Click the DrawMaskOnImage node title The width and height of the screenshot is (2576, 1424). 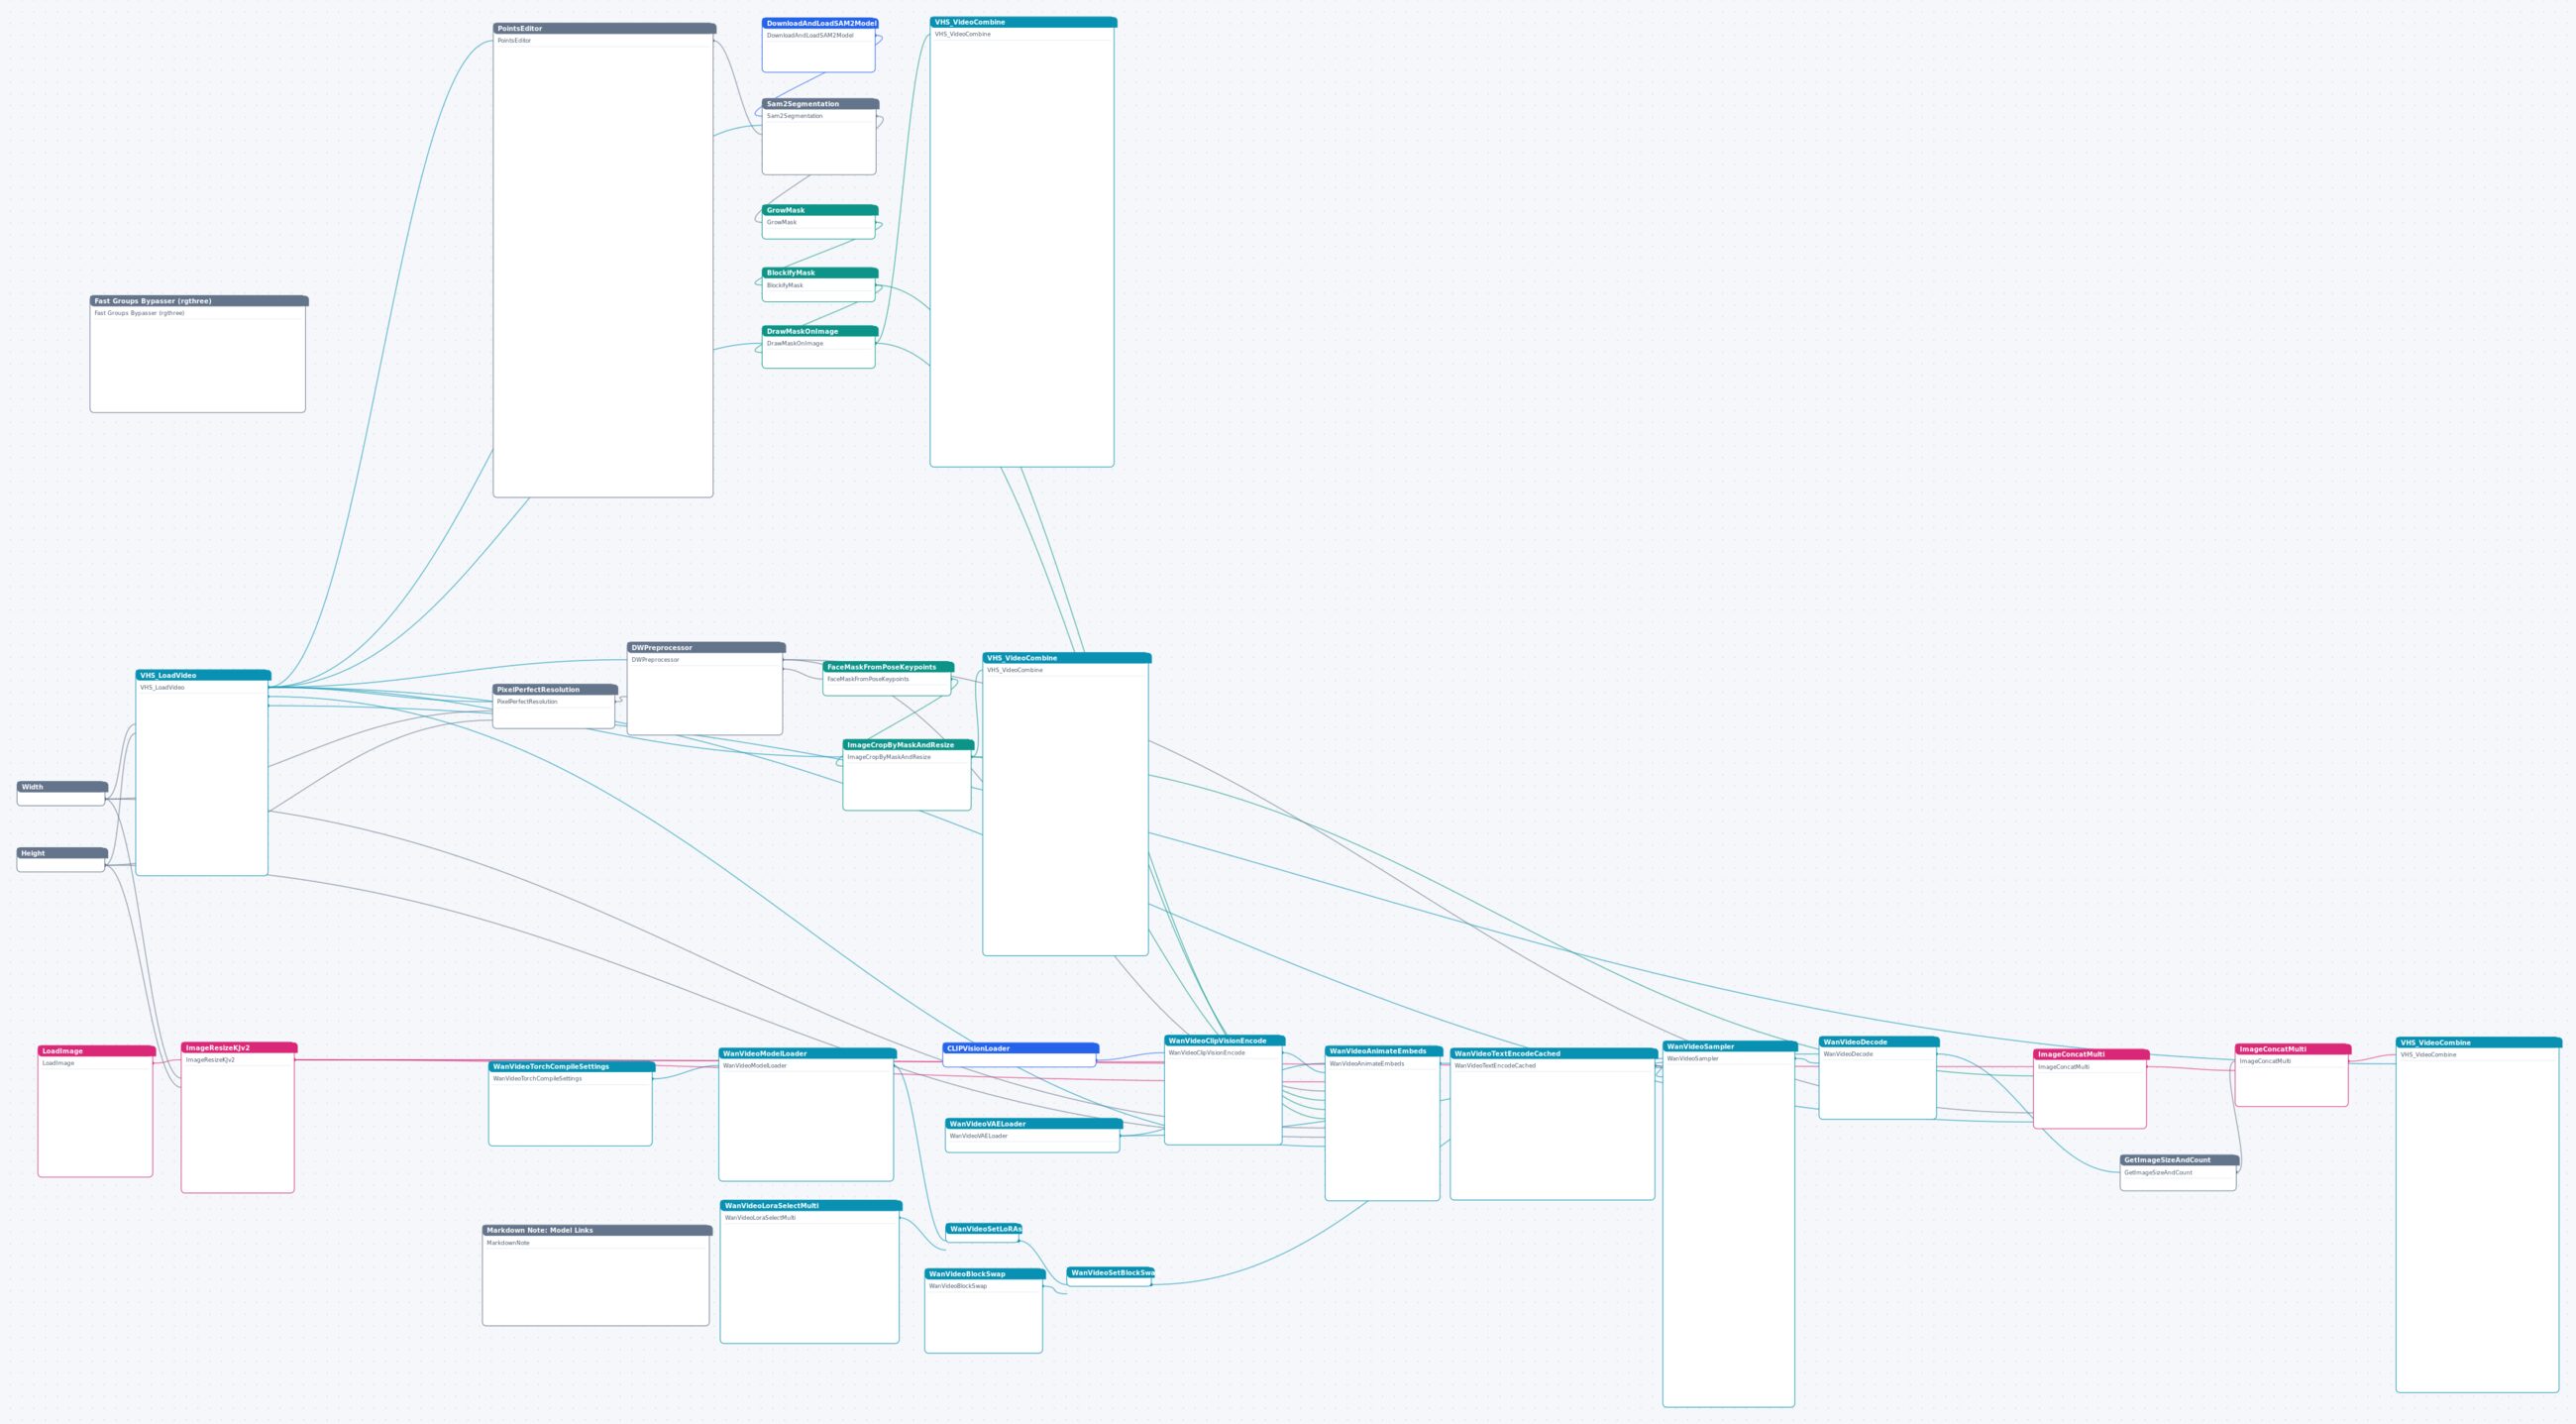(820, 331)
